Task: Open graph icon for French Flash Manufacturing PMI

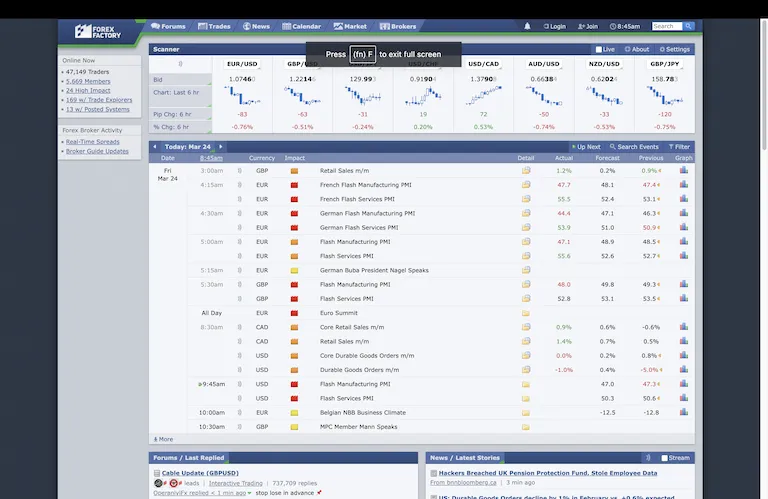Action: (x=684, y=185)
